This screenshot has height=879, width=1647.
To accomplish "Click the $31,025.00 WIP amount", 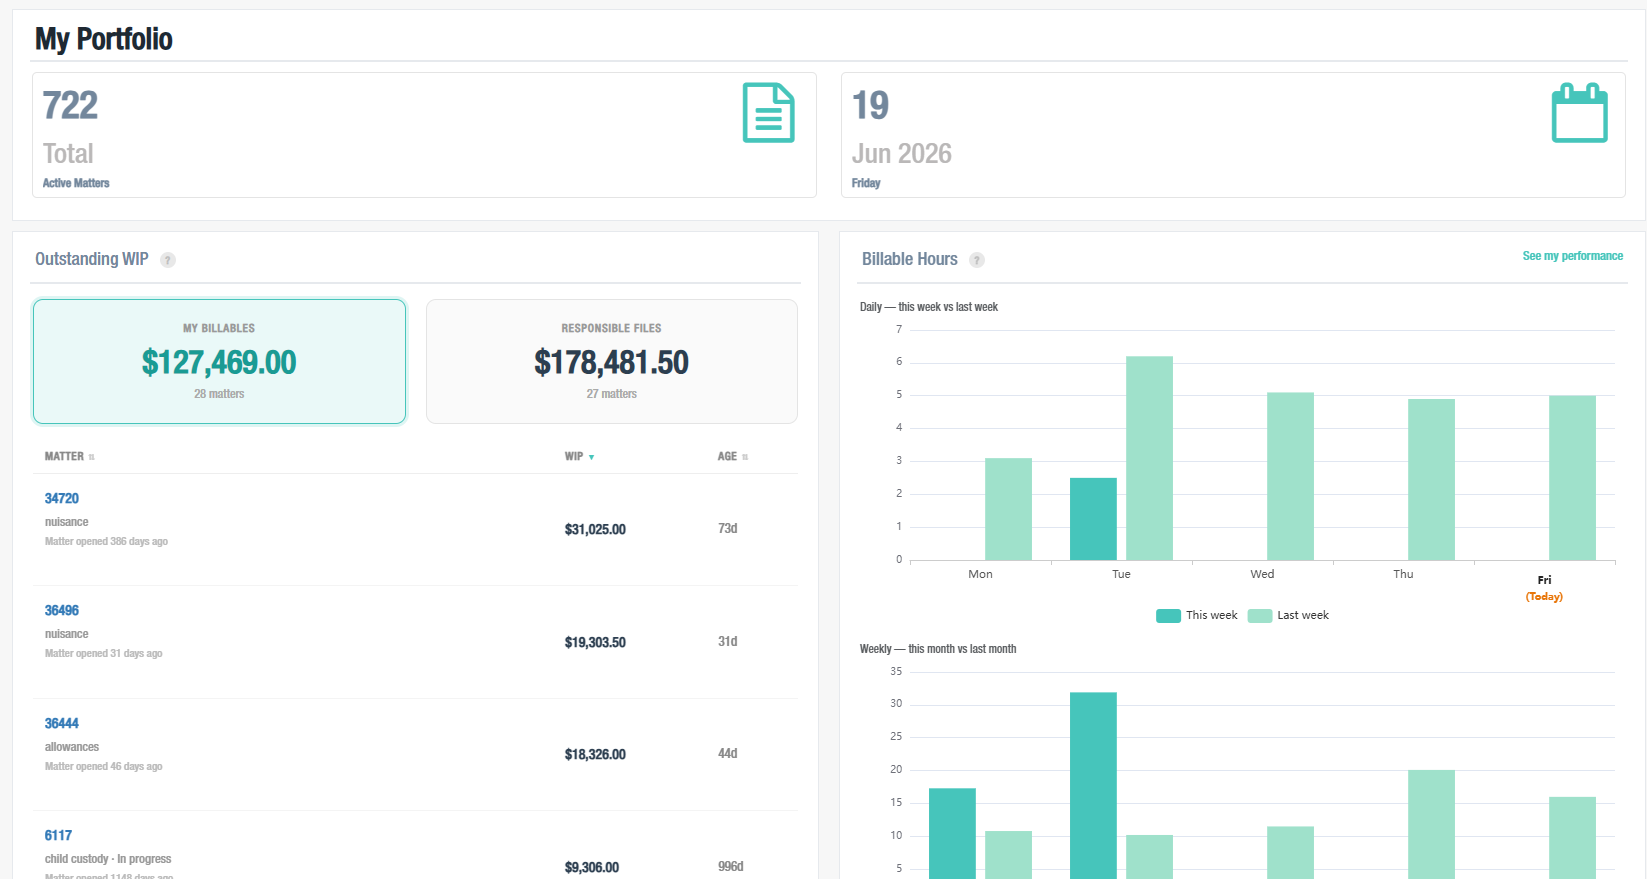I will [x=595, y=529].
